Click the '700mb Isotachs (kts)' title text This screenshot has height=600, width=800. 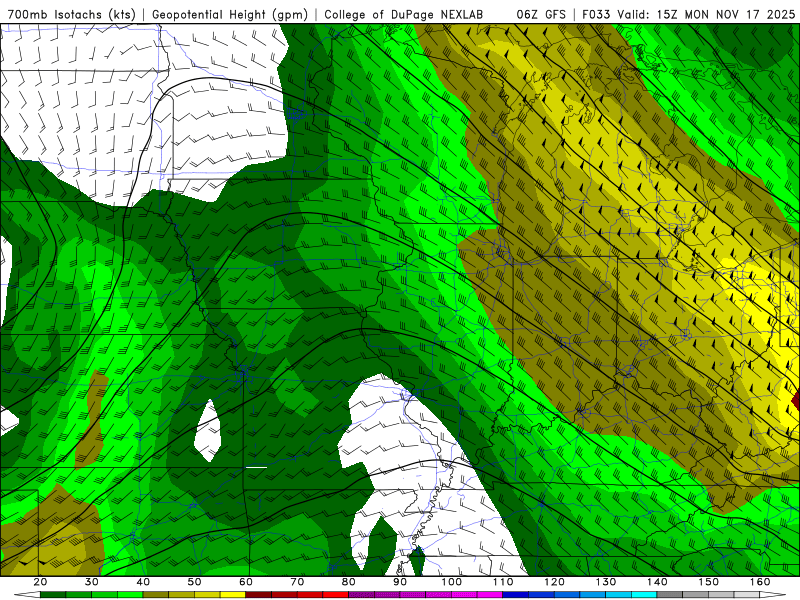click(x=71, y=14)
